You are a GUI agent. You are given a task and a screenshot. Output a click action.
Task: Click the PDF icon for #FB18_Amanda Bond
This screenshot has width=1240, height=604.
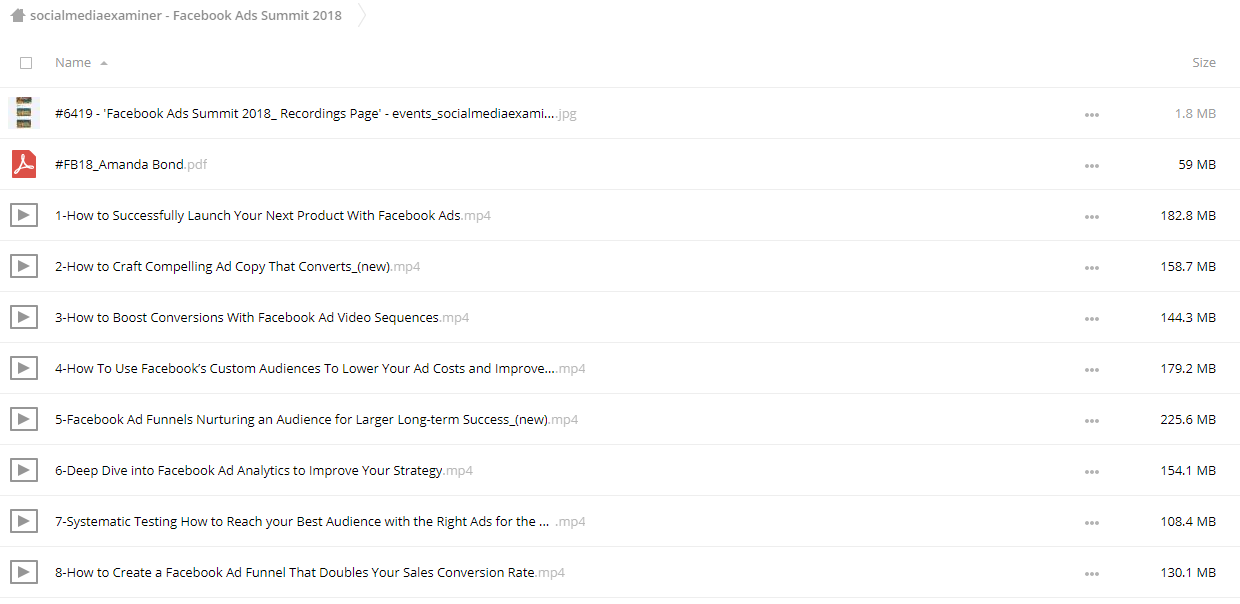24,164
